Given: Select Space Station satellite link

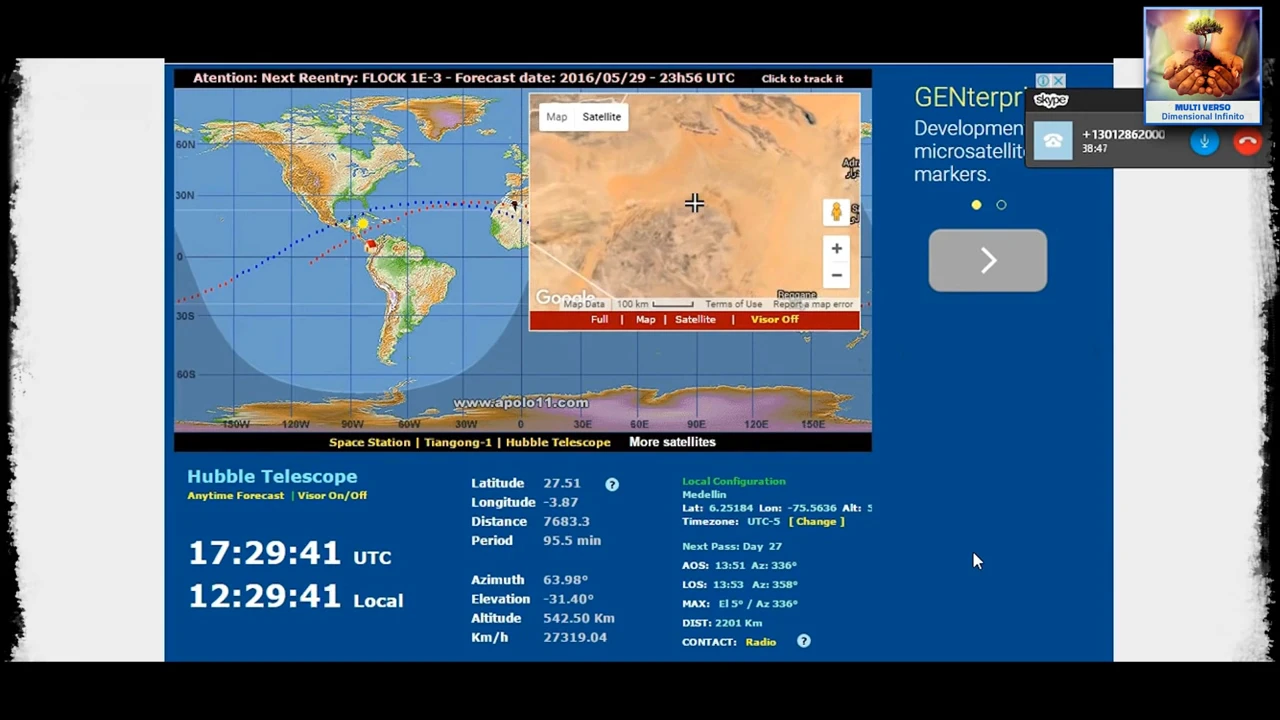Looking at the screenshot, I should coord(370,442).
